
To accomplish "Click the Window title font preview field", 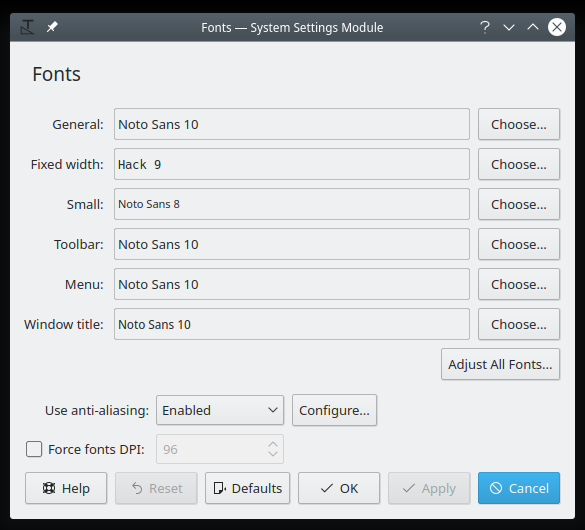I will coord(292,324).
